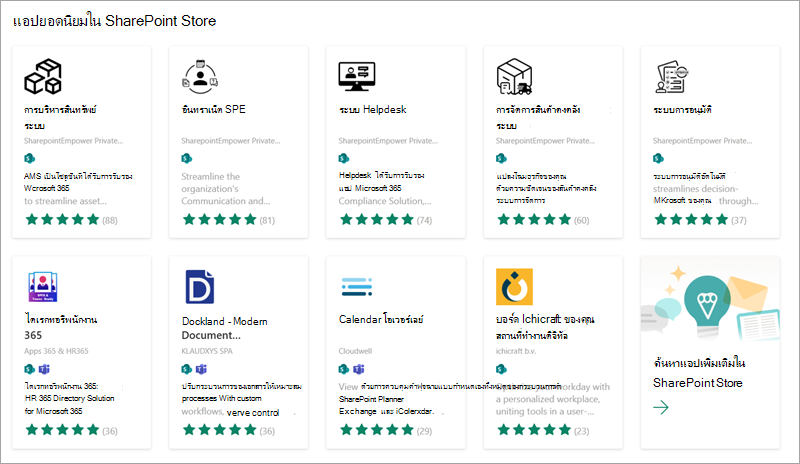This screenshot has width=800, height=464.
Task: Click the Teams badge on Calendar Overlay card
Action: point(359,369)
